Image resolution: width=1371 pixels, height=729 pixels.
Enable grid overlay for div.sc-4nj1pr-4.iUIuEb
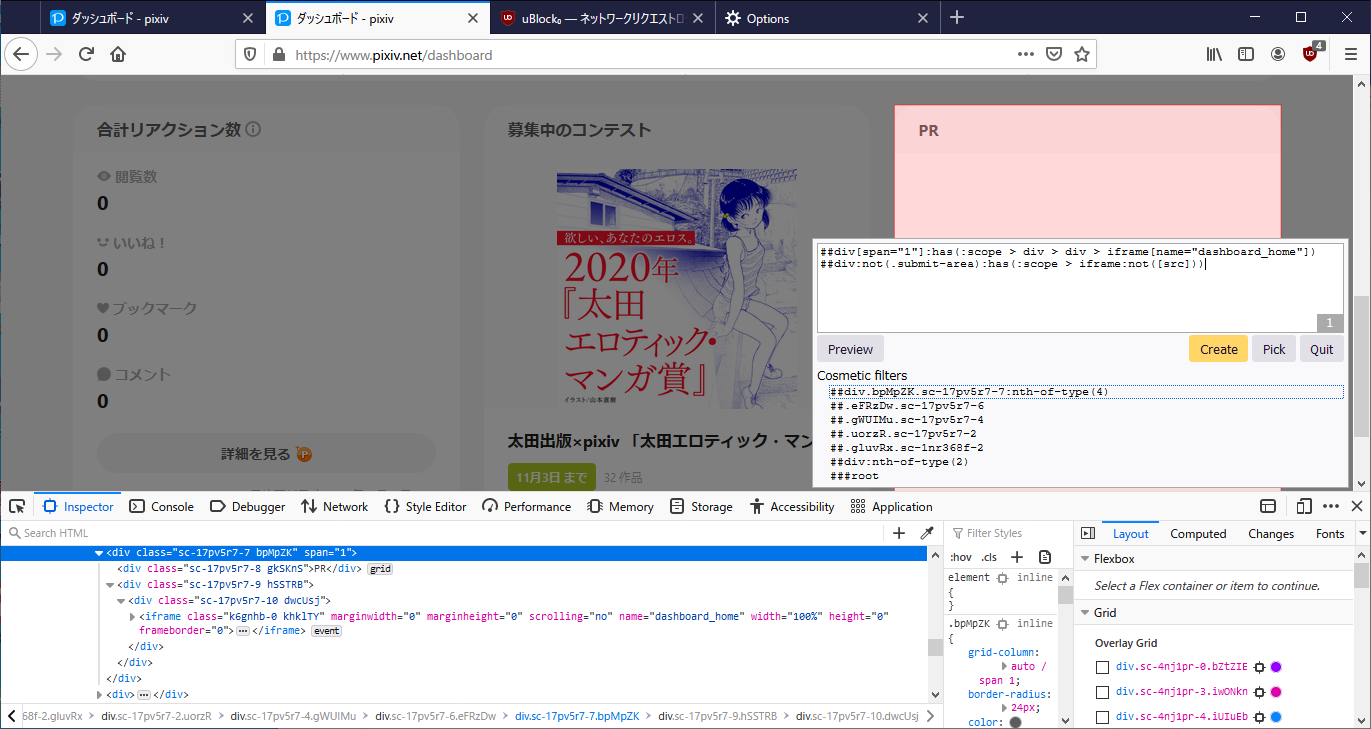[1102, 717]
